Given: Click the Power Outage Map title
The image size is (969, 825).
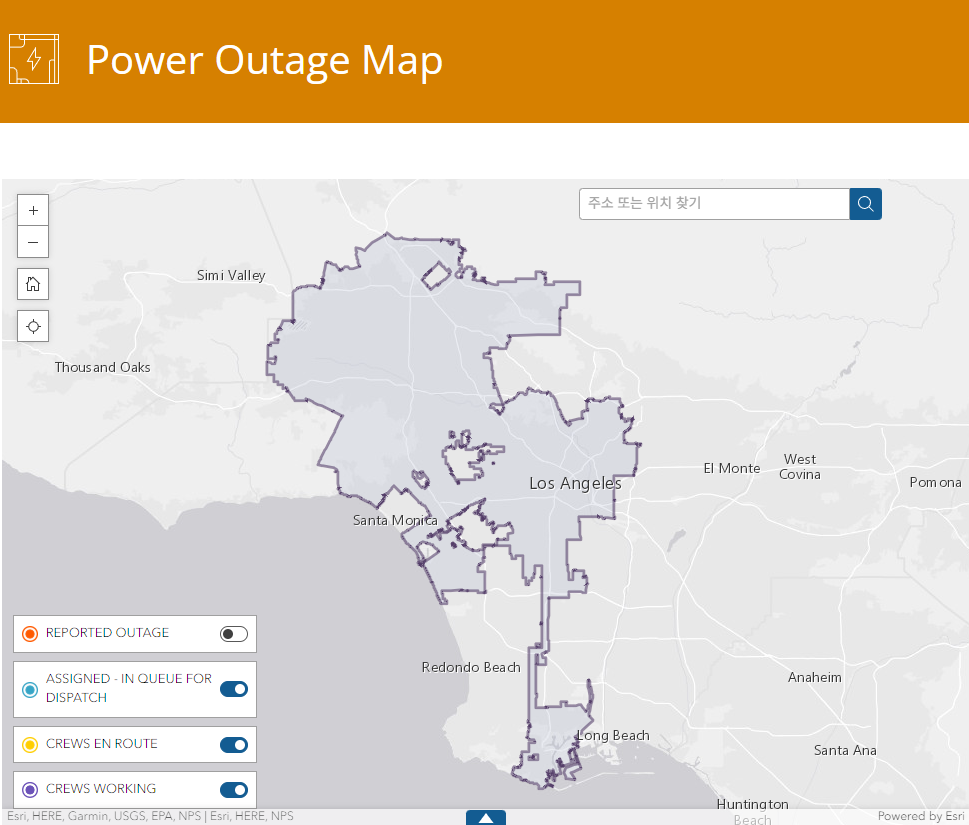Looking at the screenshot, I should [264, 61].
